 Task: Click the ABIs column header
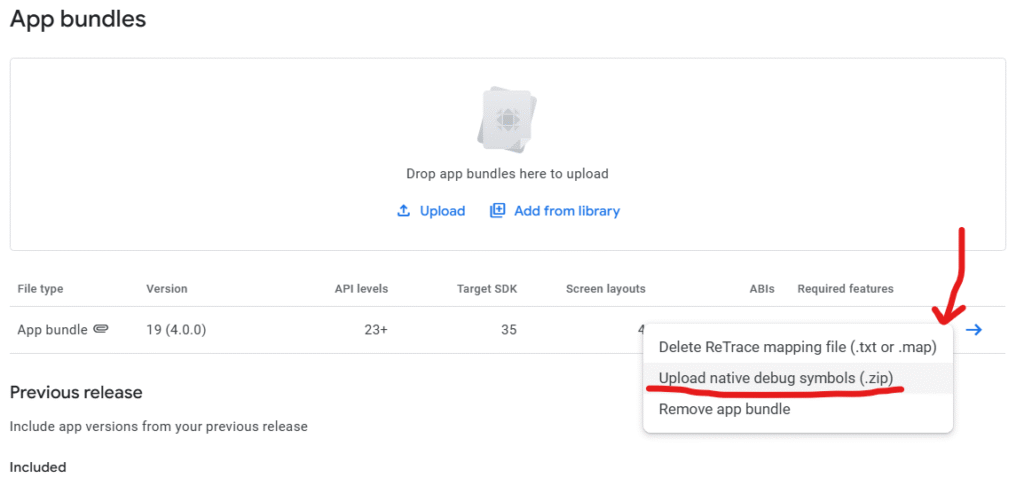click(x=762, y=289)
